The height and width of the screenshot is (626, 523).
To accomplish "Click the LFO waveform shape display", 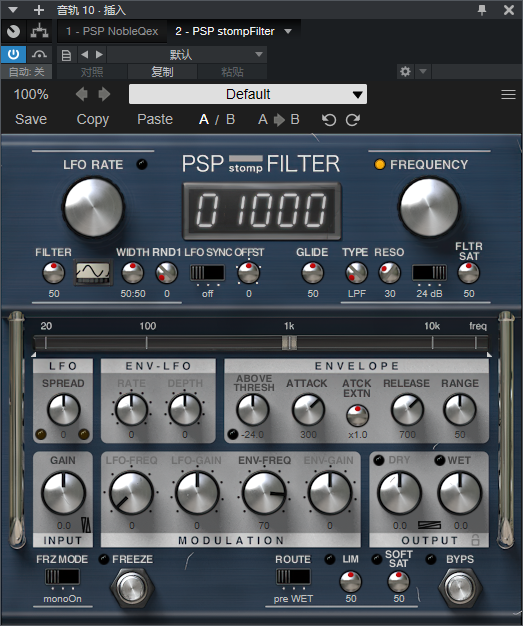I will [93, 272].
